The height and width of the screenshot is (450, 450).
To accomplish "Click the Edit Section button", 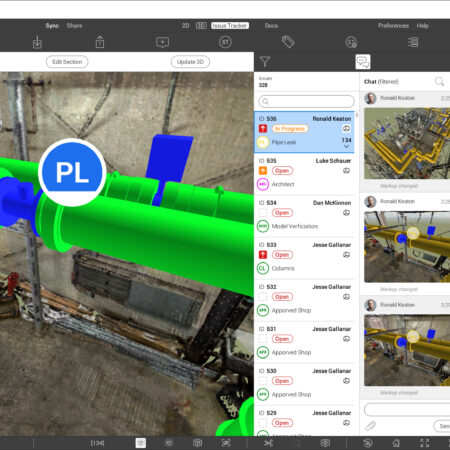I will pyautogui.click(x=67, y=62).
